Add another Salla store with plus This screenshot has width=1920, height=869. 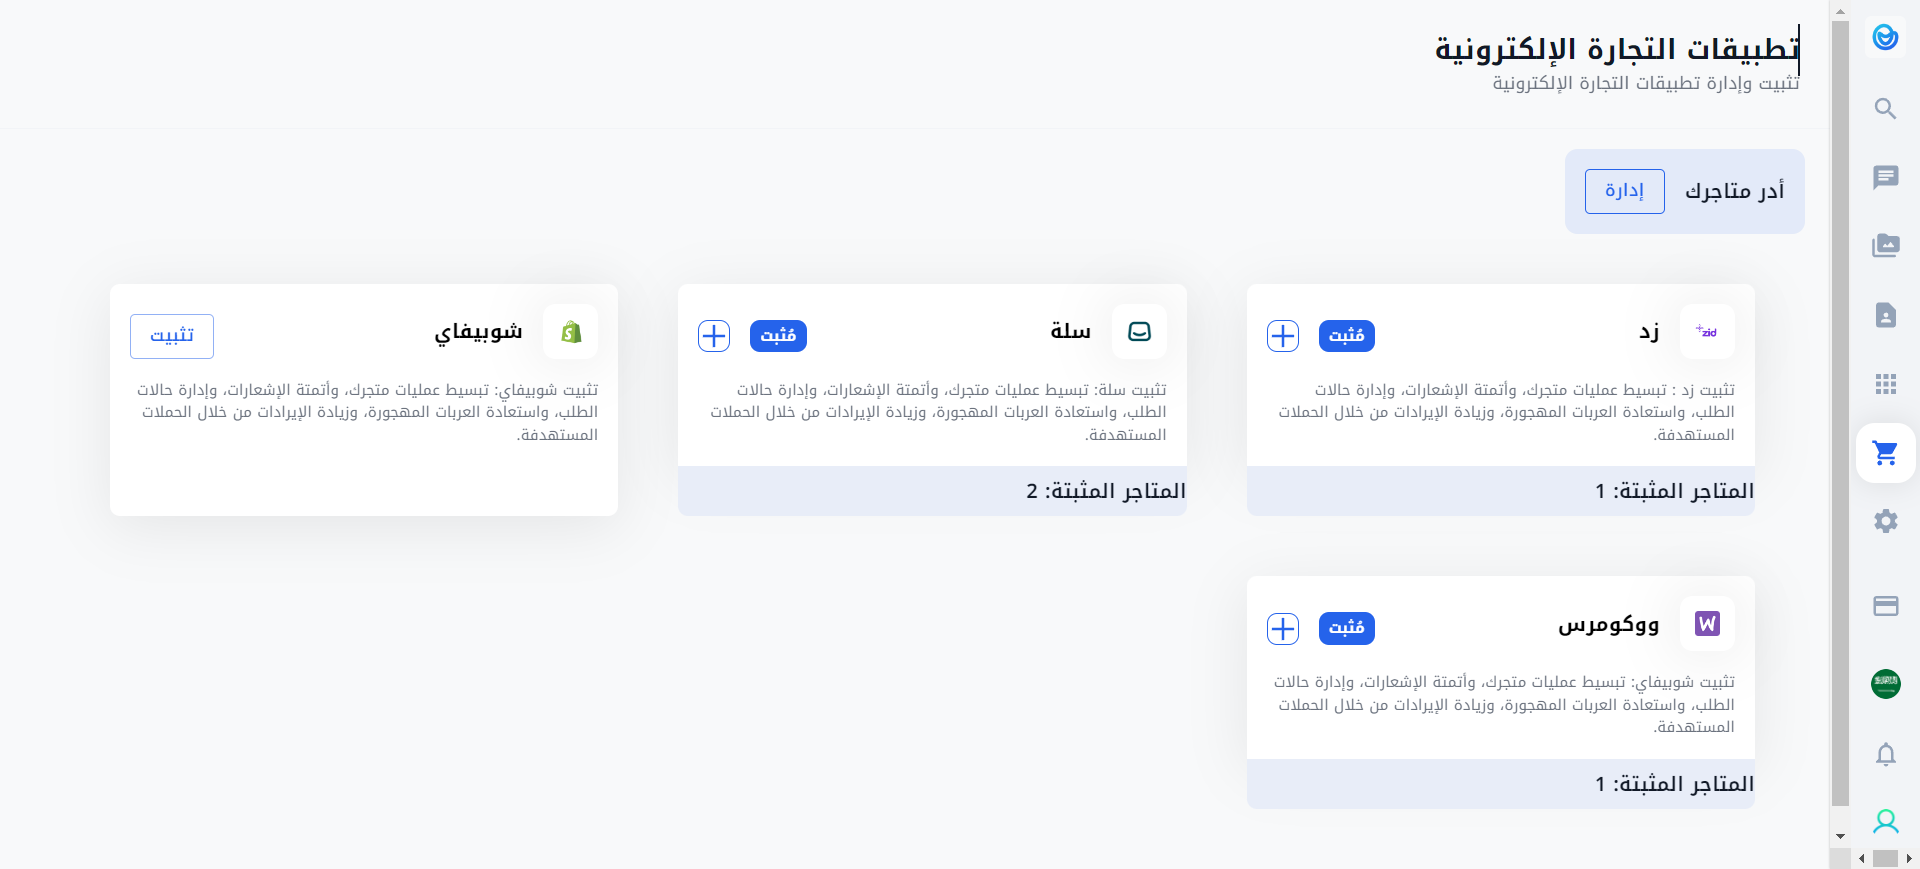click(714, 336)
